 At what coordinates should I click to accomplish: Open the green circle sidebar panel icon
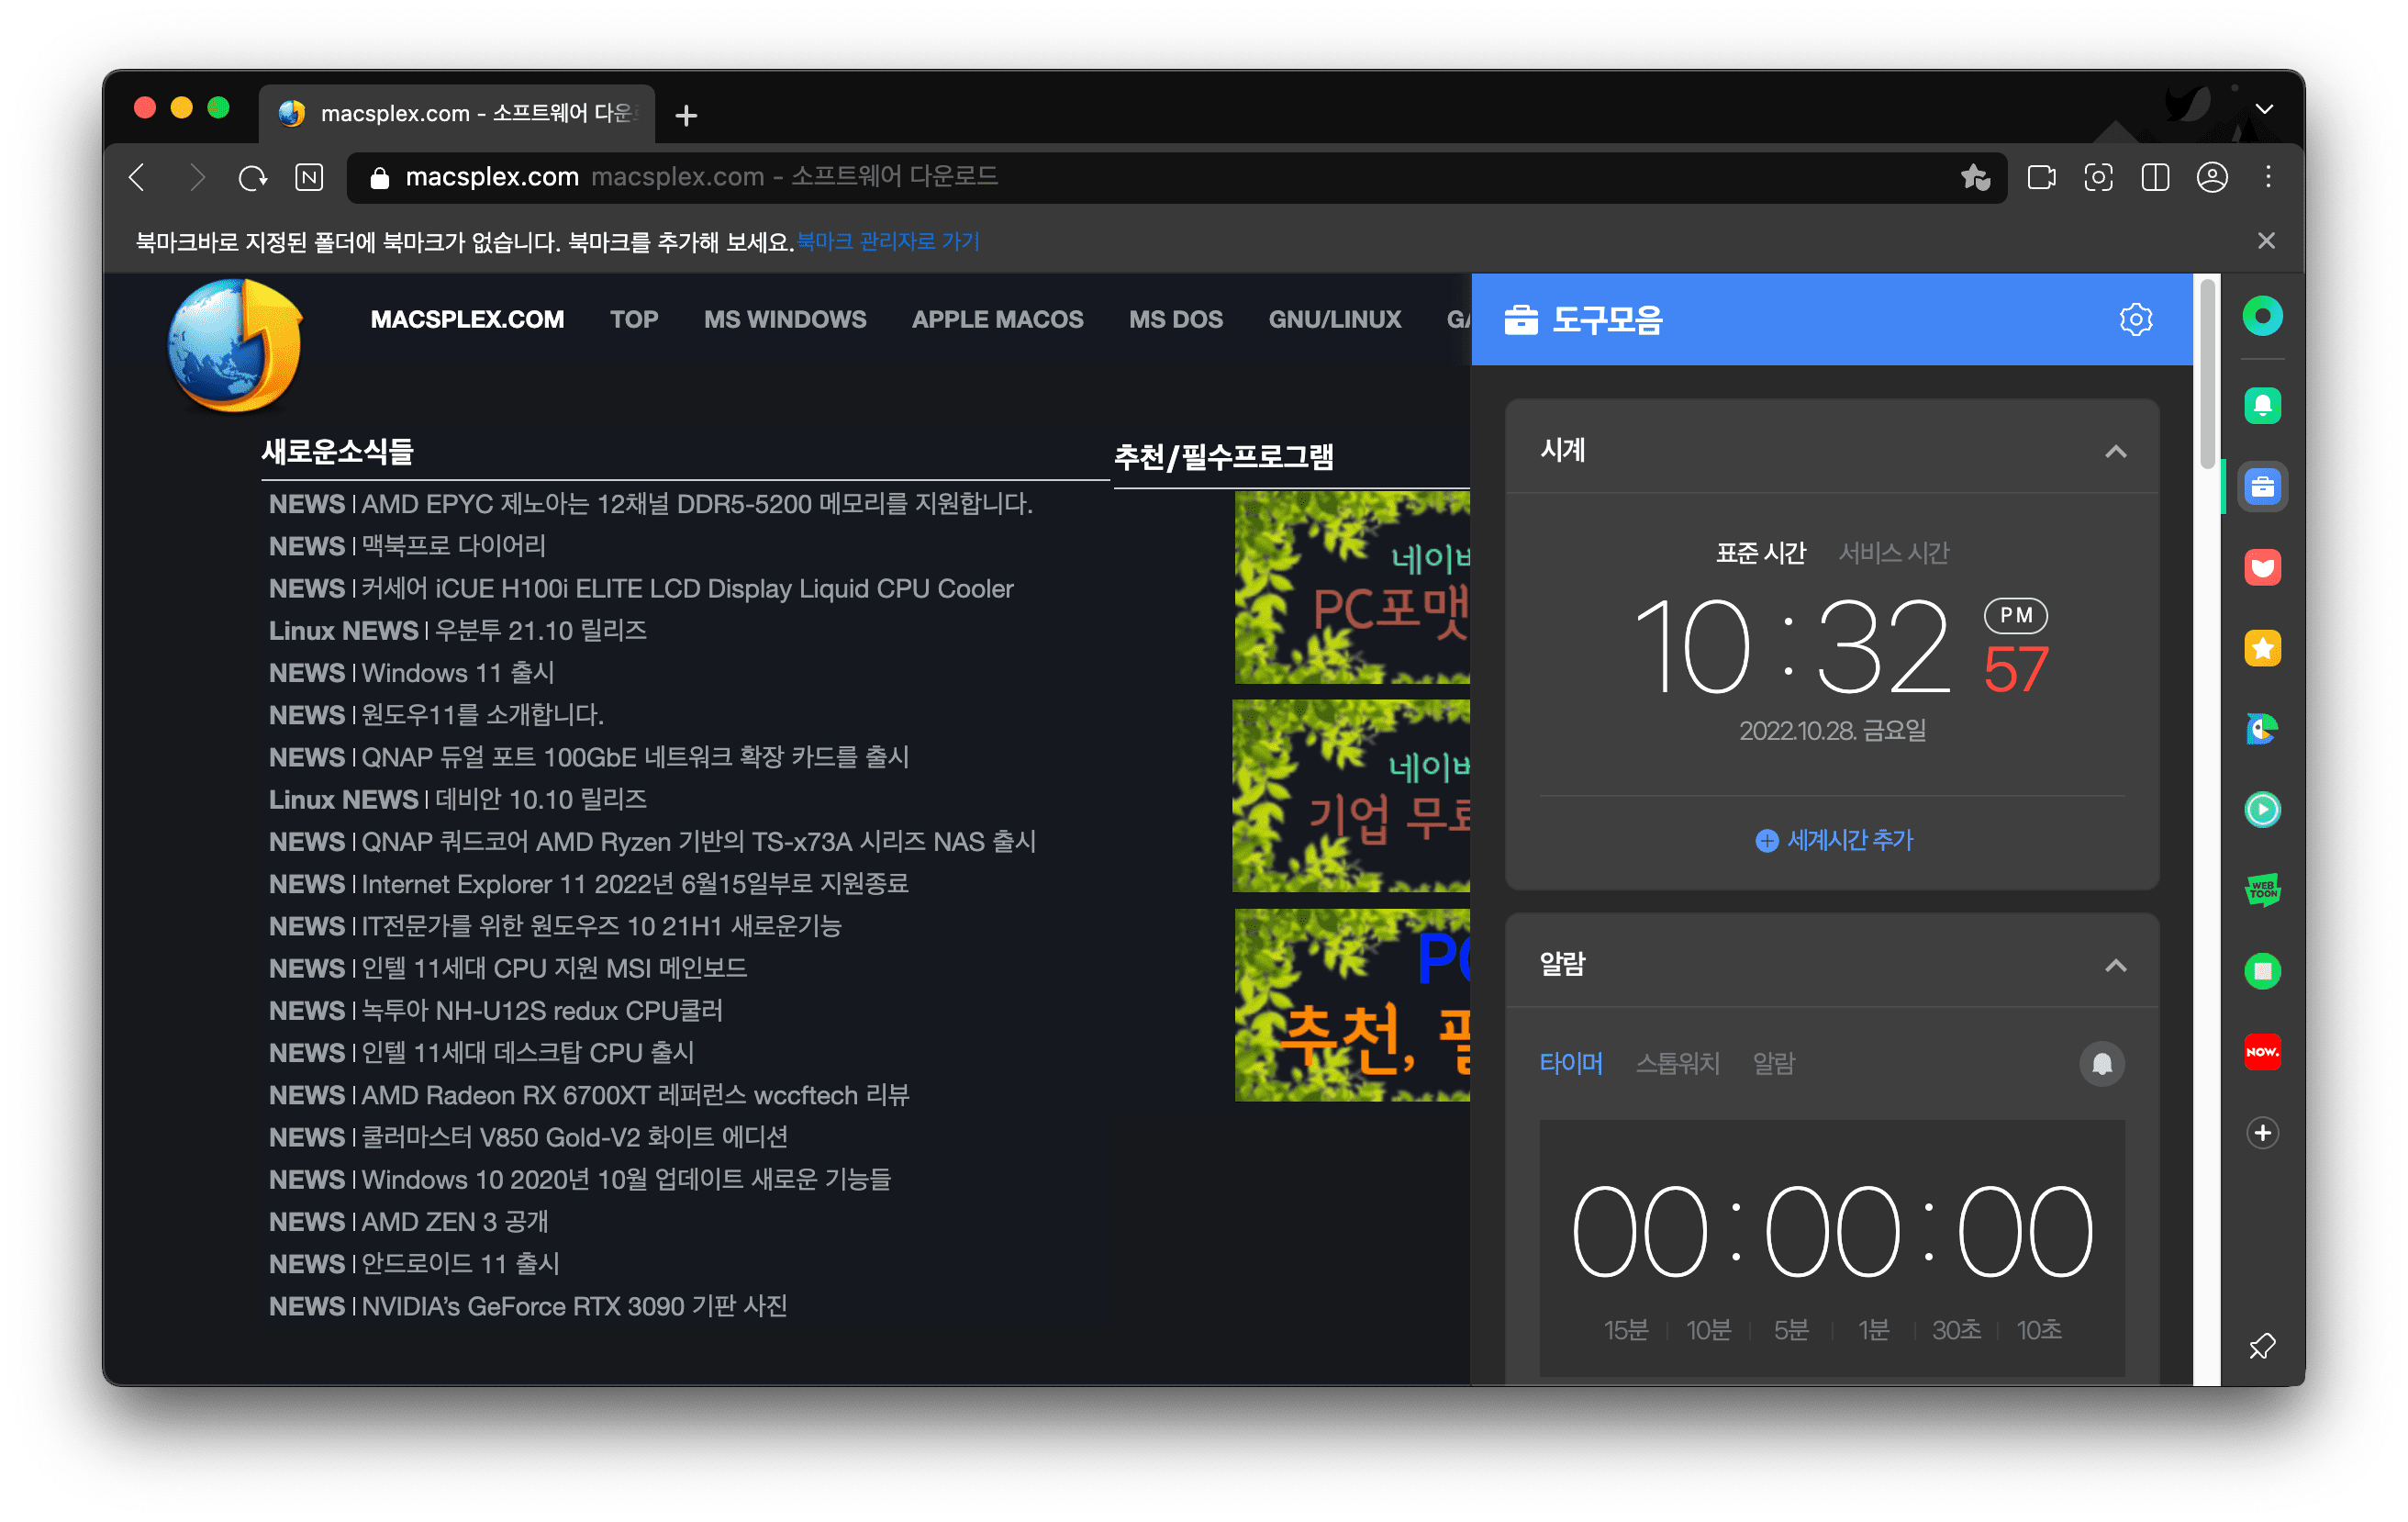click(x=2262, y=316)
